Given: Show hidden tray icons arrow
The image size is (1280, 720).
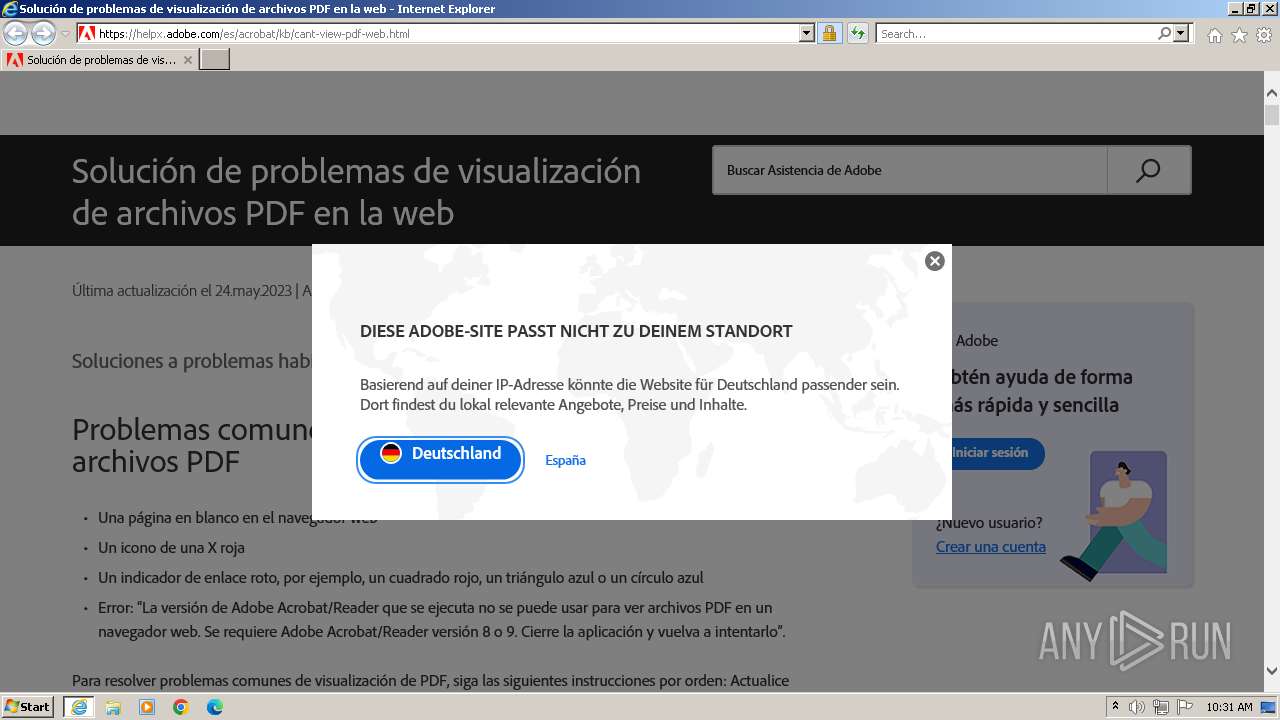Looking at the screenshot, I should [1115, 707].
